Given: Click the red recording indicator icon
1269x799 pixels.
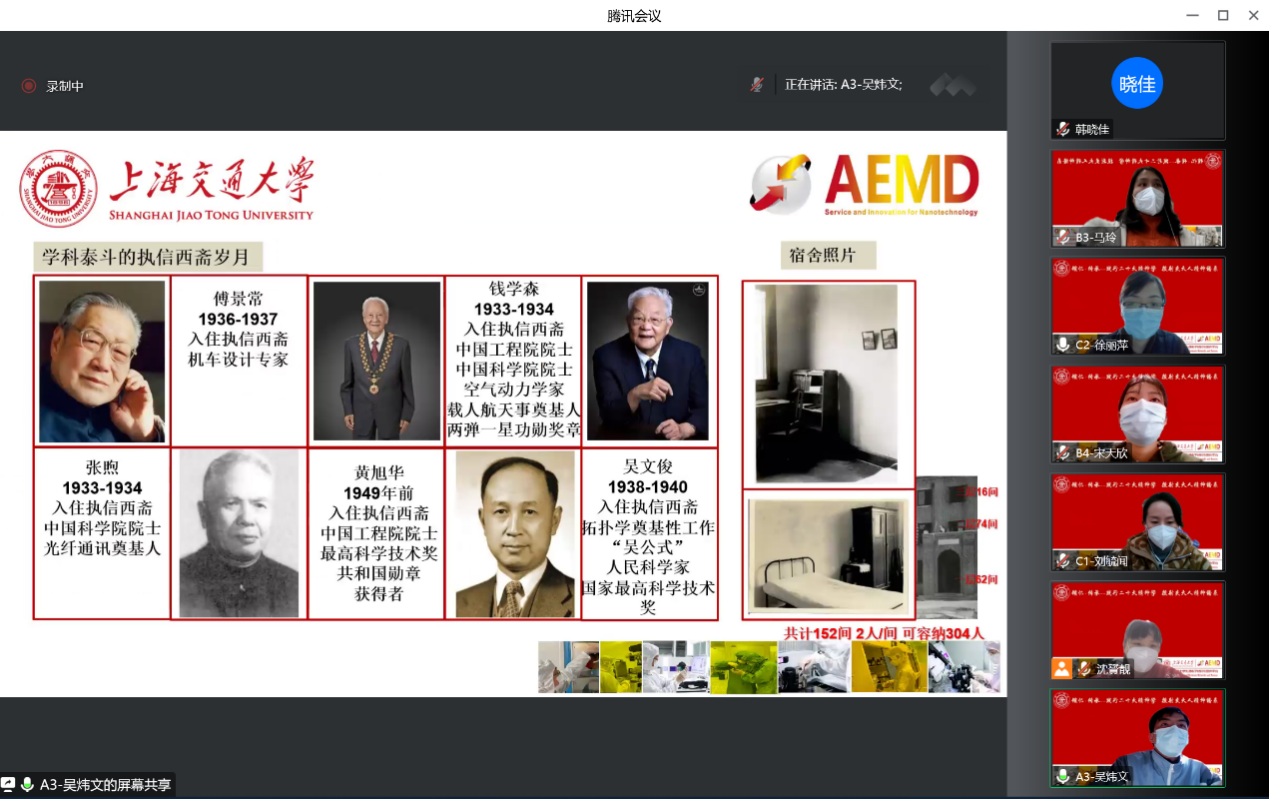Looking at the screenshot, I should [x=27, y=86].
